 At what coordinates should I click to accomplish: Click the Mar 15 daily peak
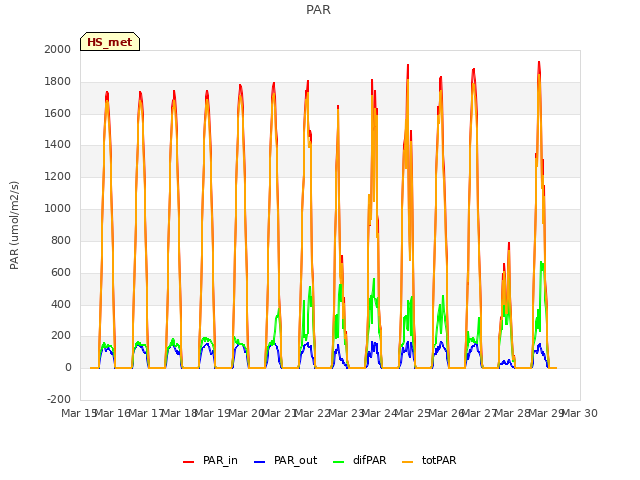[x=107, y=93]
